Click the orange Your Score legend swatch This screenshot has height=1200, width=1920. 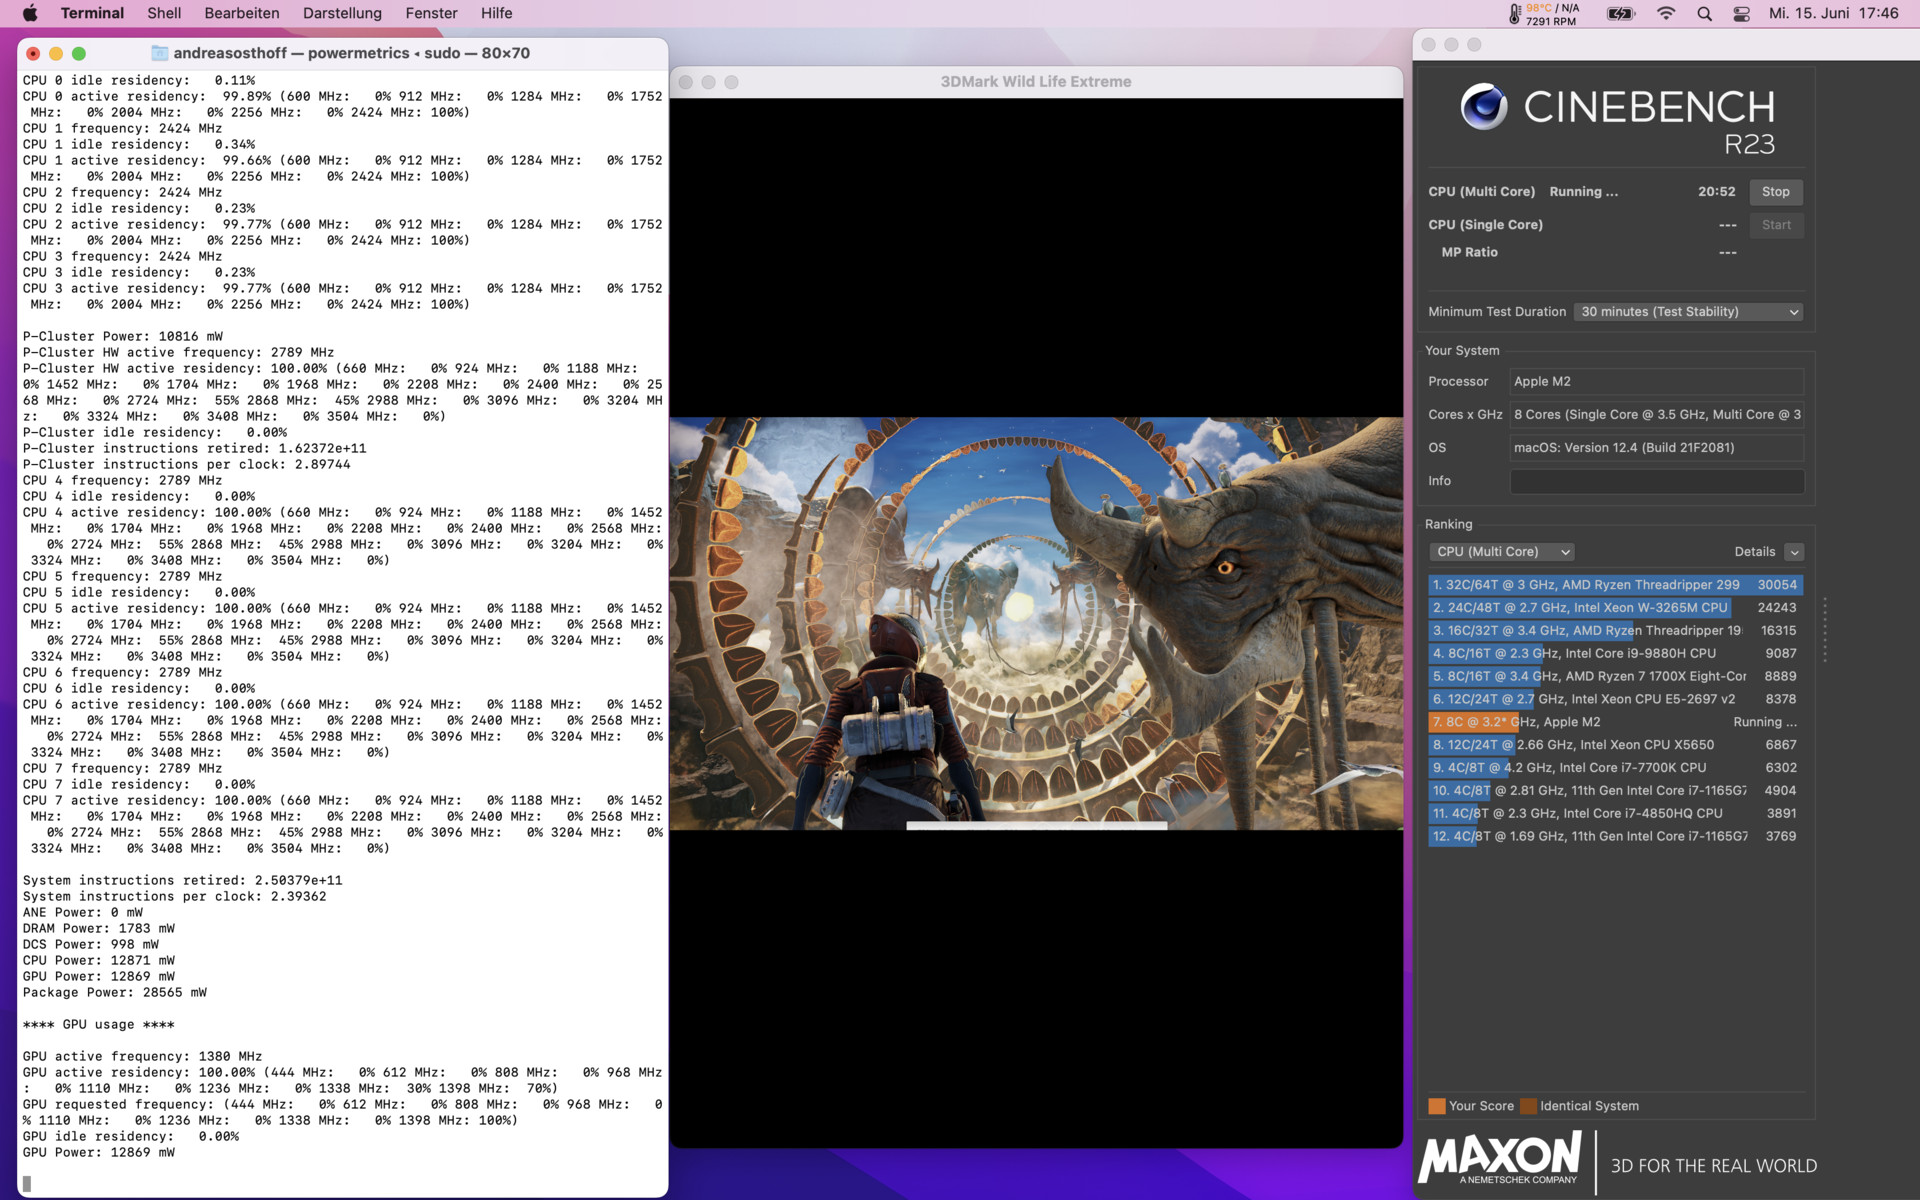point(1437,1106)
